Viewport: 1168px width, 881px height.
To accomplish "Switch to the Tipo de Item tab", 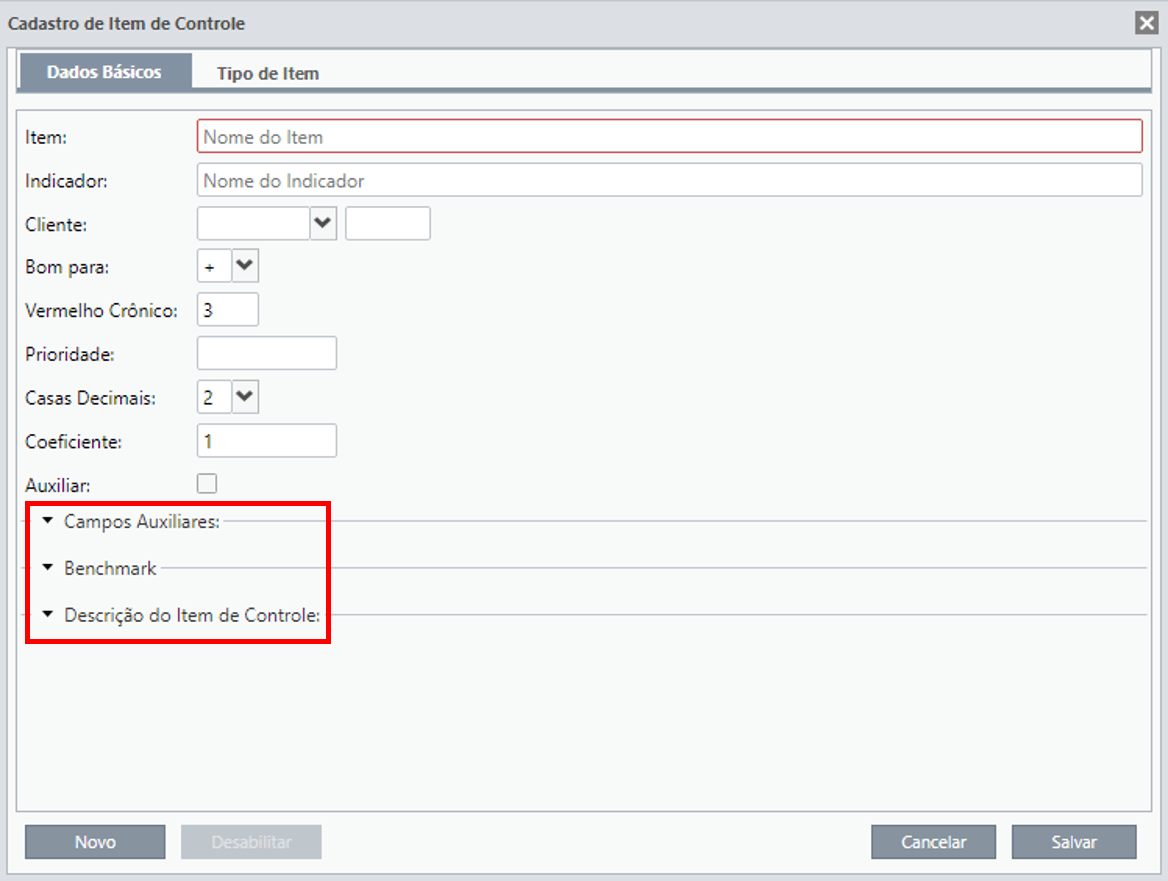I will click(x=268, y=73).
